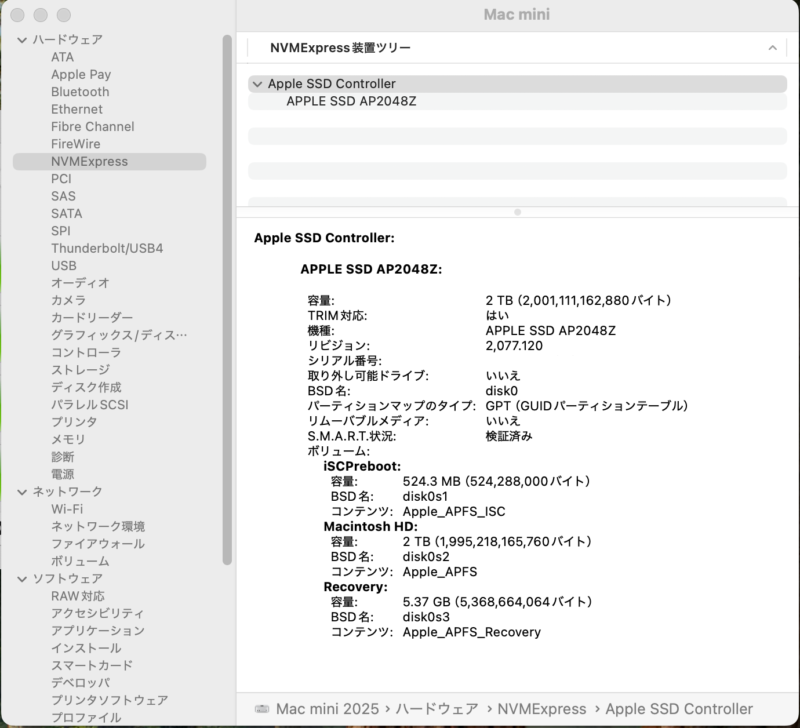Select アクセシビリティ in the sidebar
Screen dimensions: 800x728
(x=97, y=614)
